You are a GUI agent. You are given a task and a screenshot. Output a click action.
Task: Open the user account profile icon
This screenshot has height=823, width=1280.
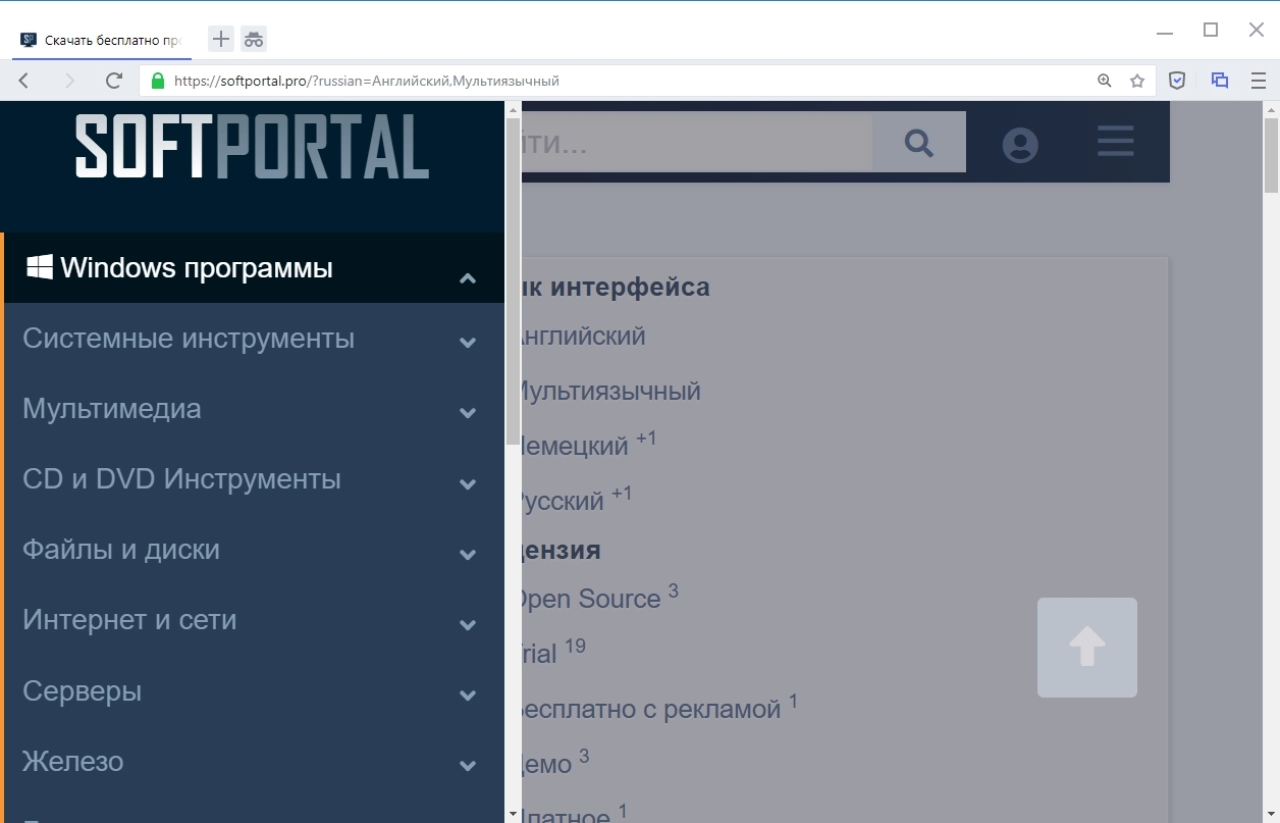point(1020,145)
